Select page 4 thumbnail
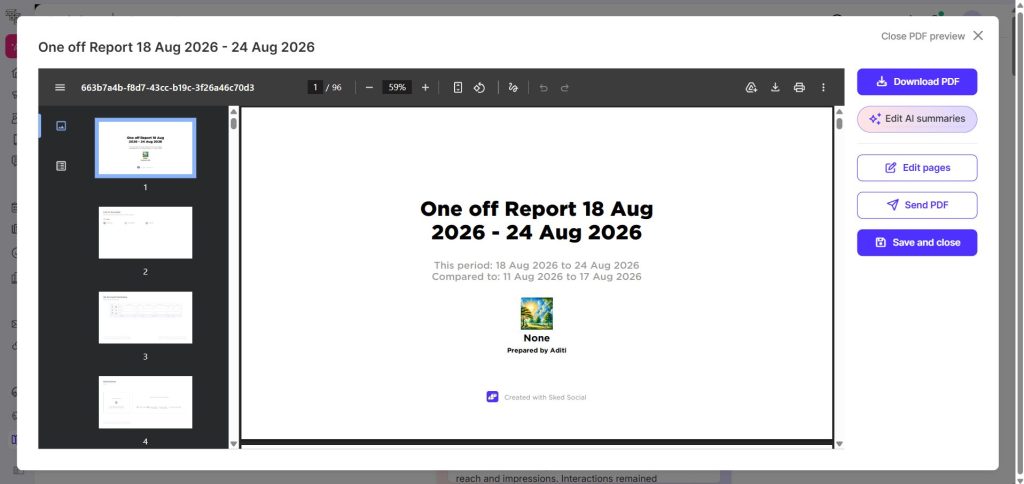The image size is (1024, 484). pyautogui.click(x=145, y=402)
